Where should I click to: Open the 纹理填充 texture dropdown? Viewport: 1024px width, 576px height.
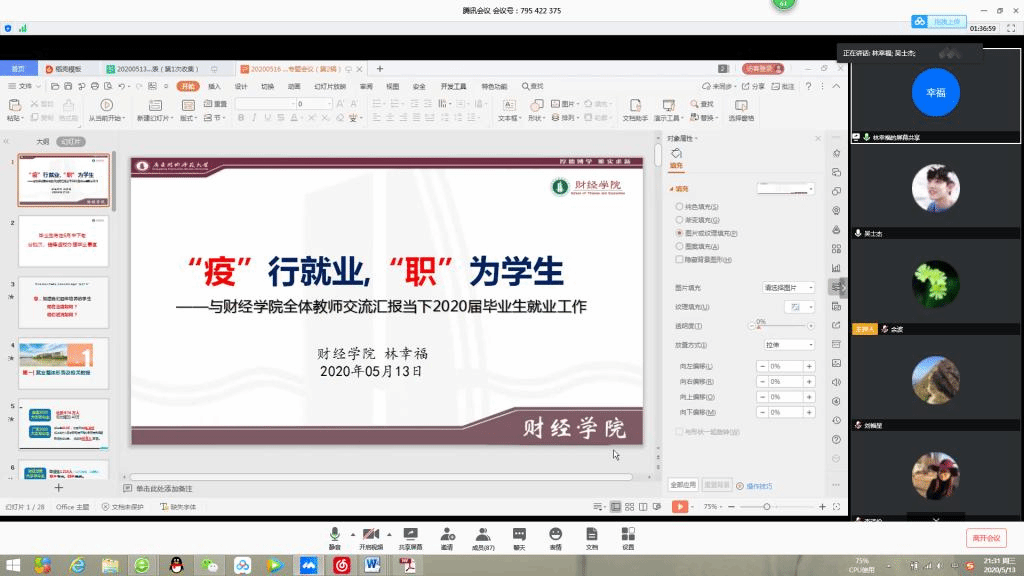click(x=798, y=306)
